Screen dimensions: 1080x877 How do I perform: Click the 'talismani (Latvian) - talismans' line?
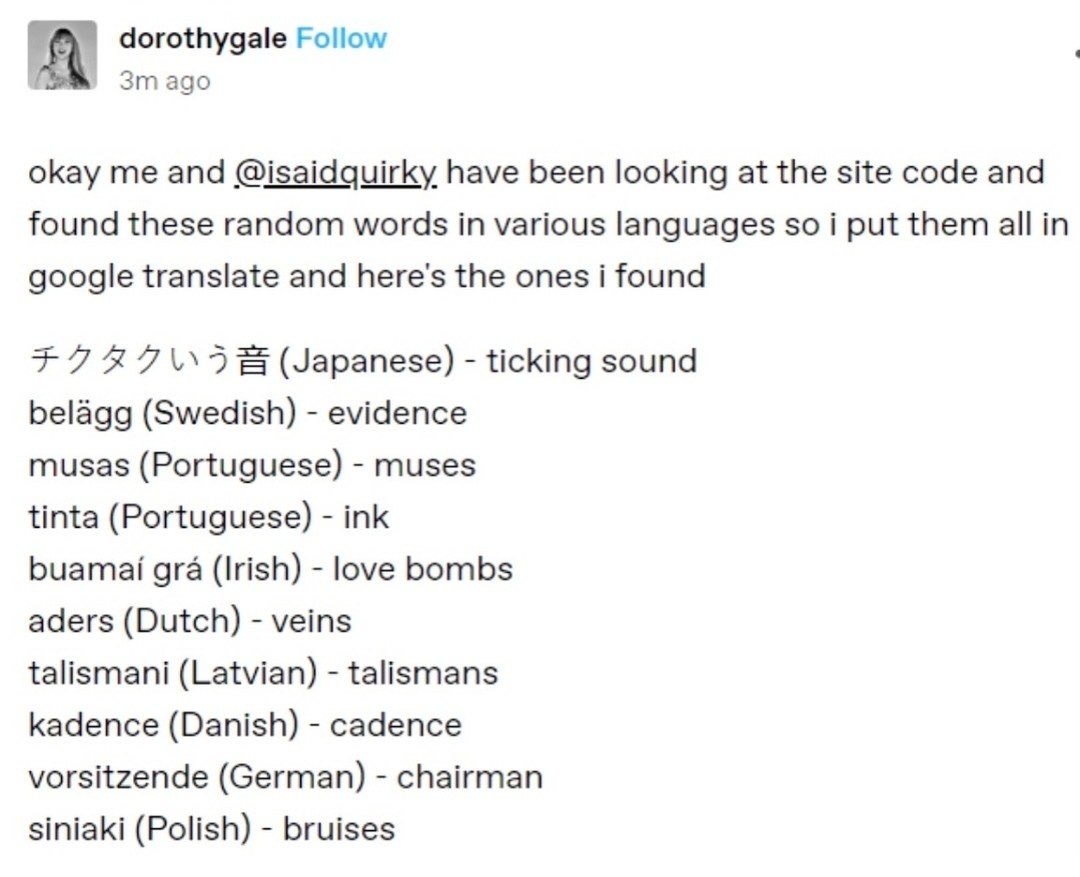click(262, 673)
